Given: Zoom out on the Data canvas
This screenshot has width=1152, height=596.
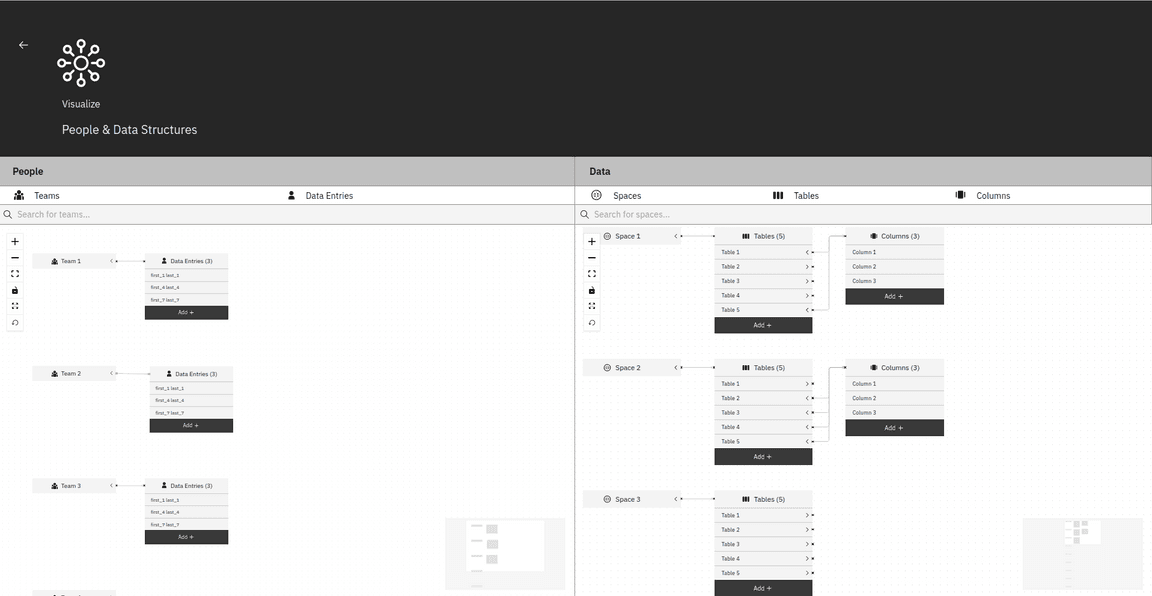Looking at the screenshot, I should tap(592, 258).
